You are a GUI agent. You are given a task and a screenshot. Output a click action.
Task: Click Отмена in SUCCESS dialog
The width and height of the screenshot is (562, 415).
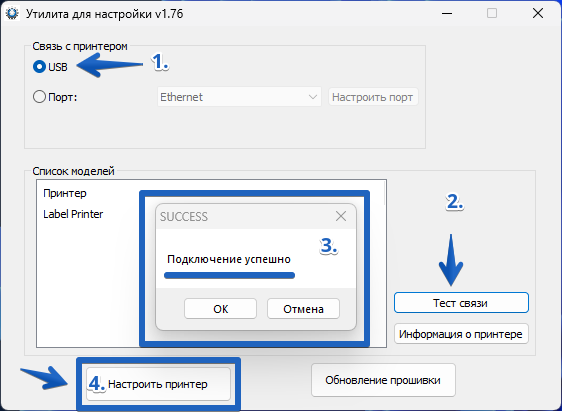click(303, 309)
